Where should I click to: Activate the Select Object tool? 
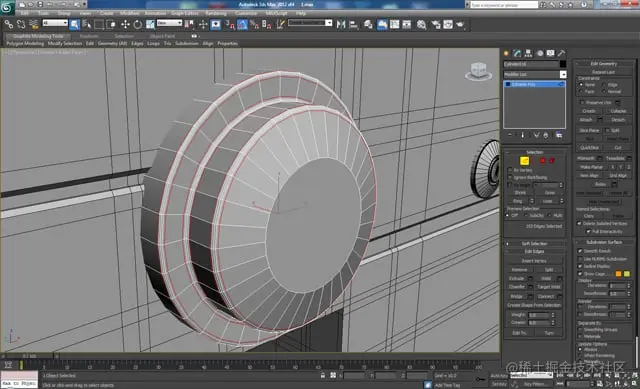(x=75, y=24)
